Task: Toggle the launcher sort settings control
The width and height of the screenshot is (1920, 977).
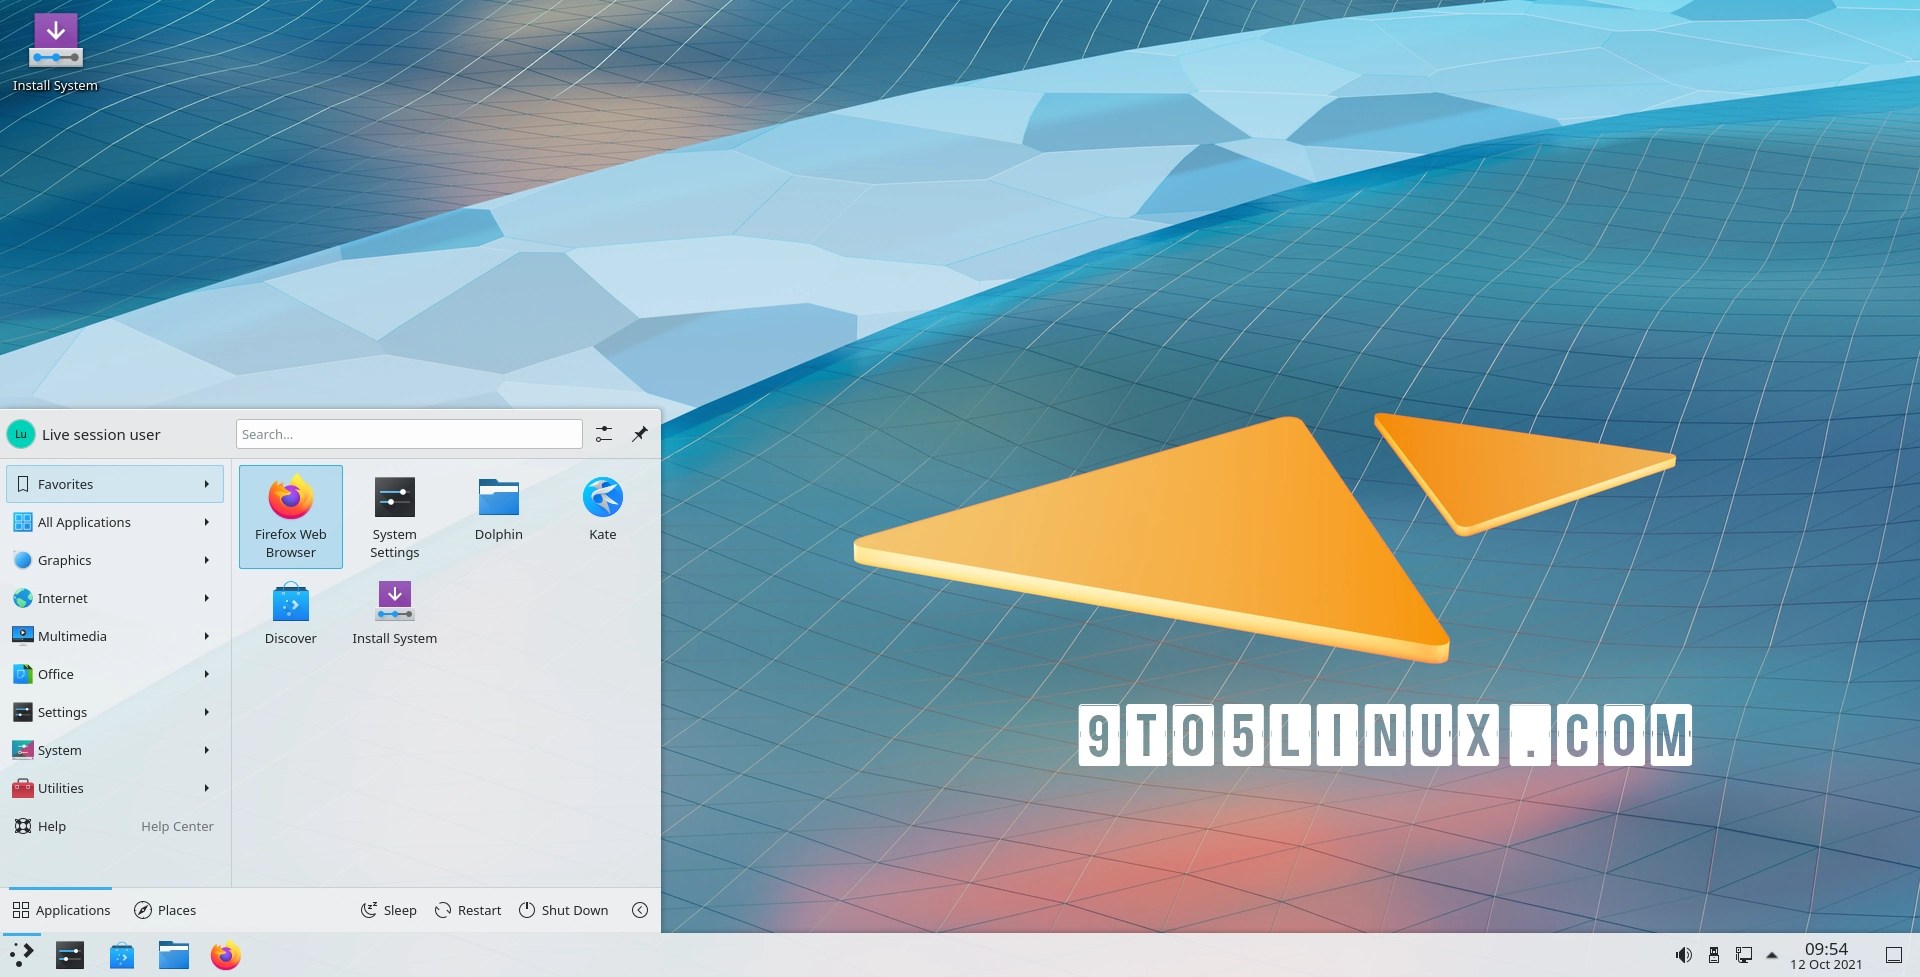Action: 603,433
